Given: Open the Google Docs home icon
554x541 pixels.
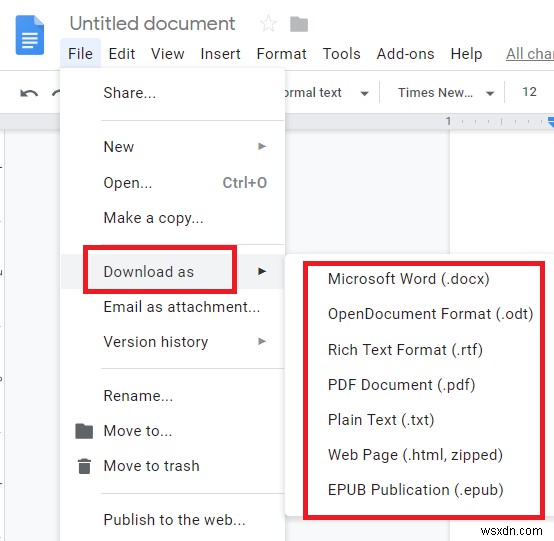Looking at the screenshot, I should [x=30, y=35].
